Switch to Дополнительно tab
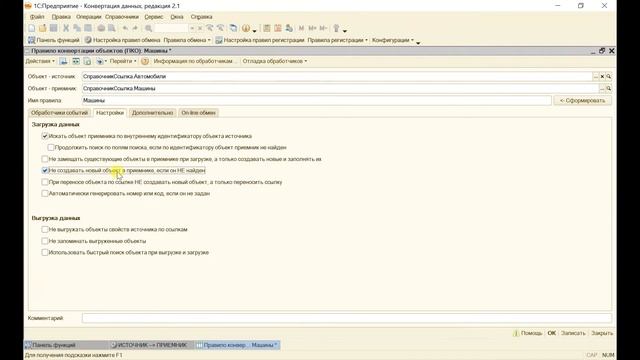Screen dimensions: 640x360 point(153,113)
